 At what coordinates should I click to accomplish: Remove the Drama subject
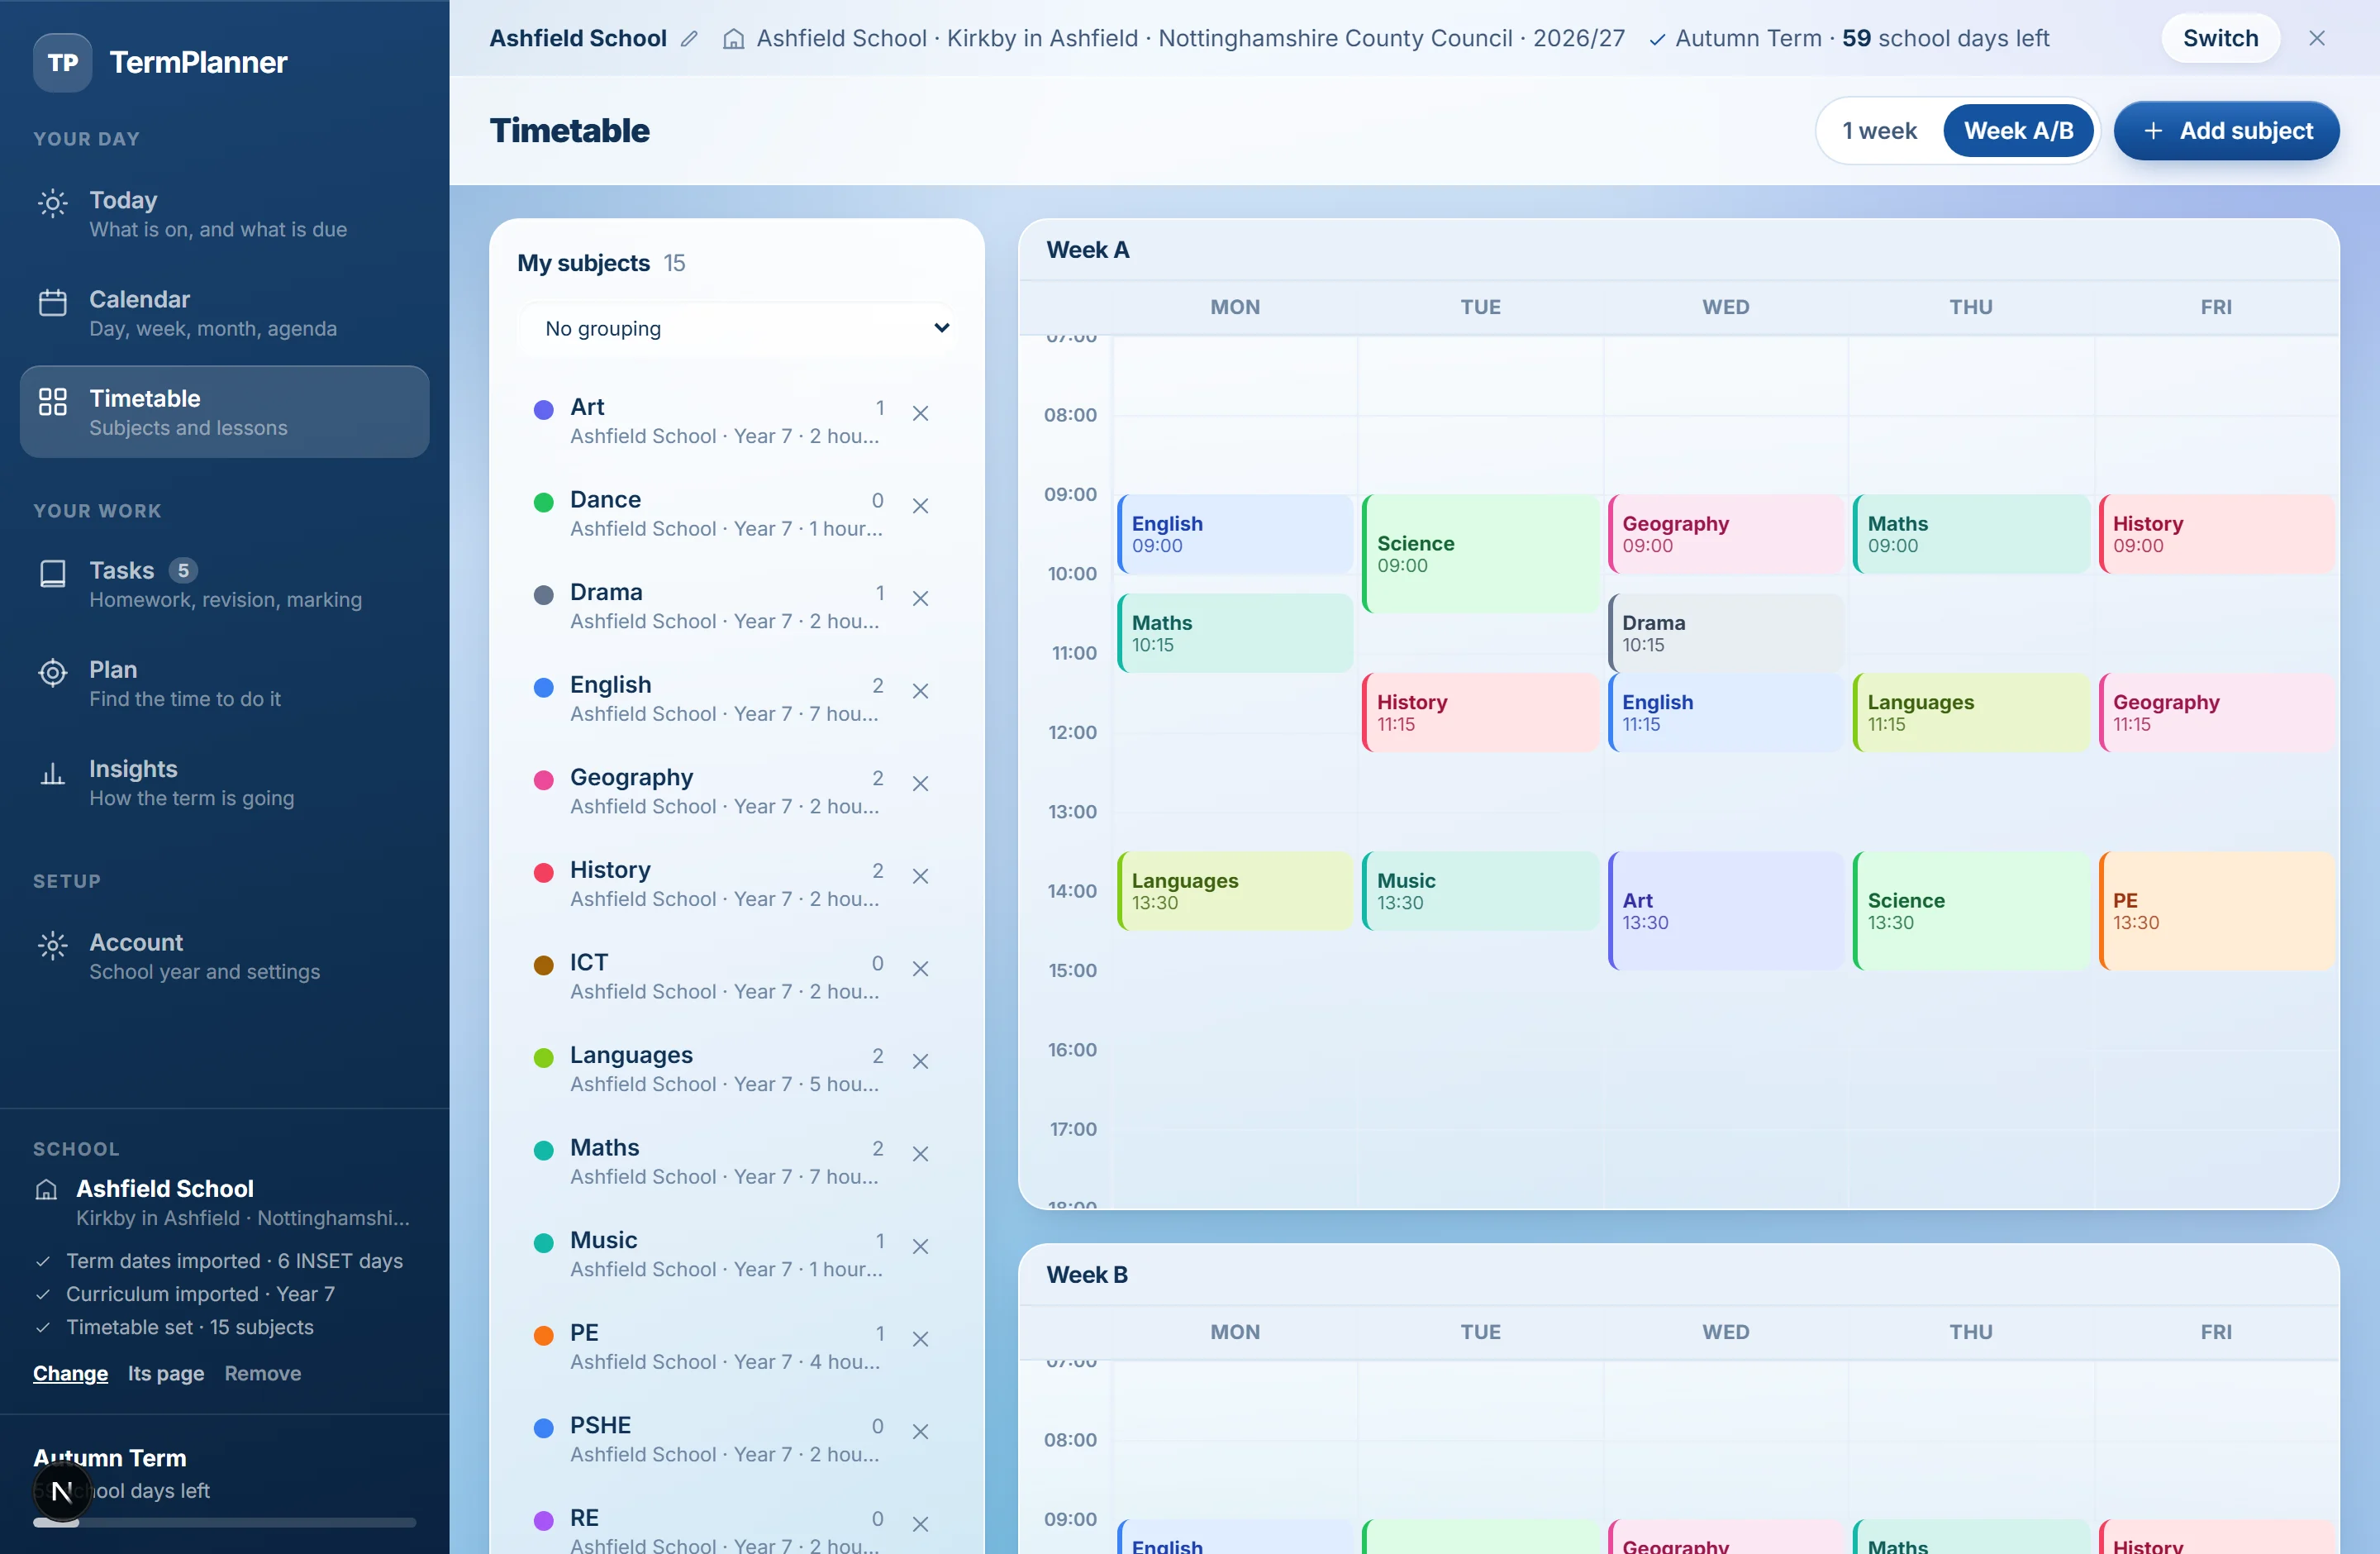click(920, 598)
